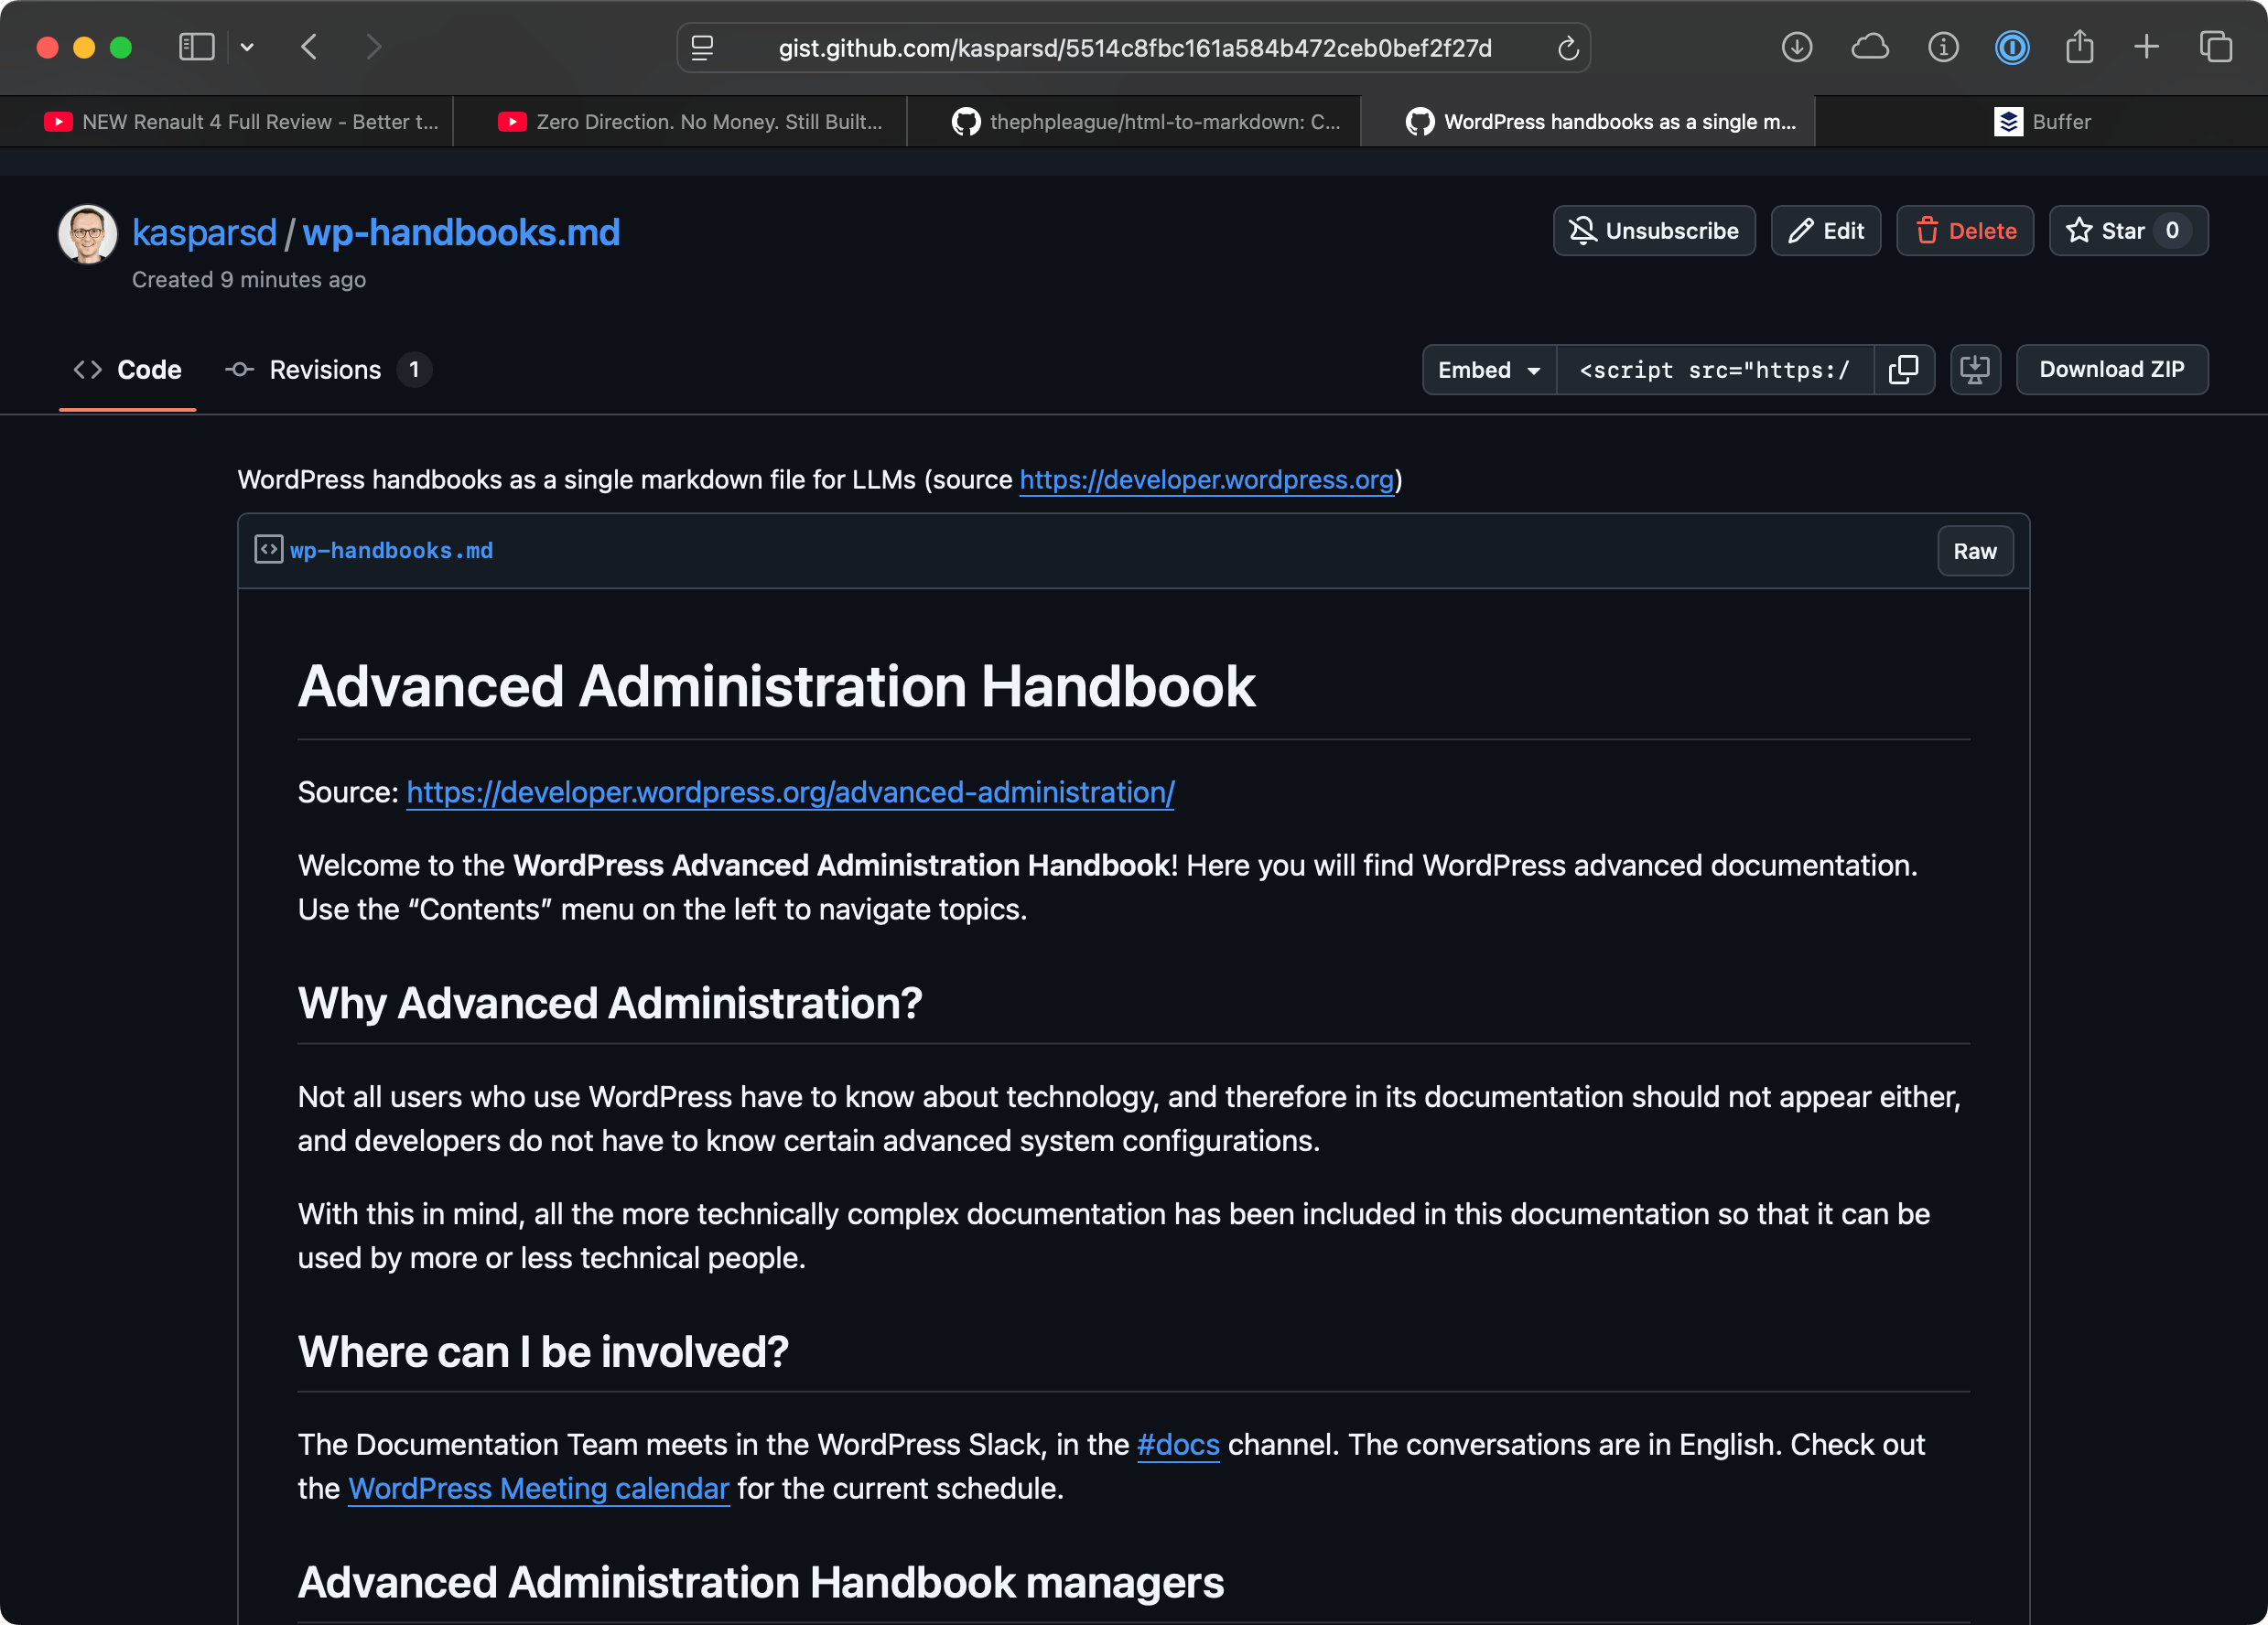
Task: Reload the page with the refresh icon
Action: (x=1568, y=47)
